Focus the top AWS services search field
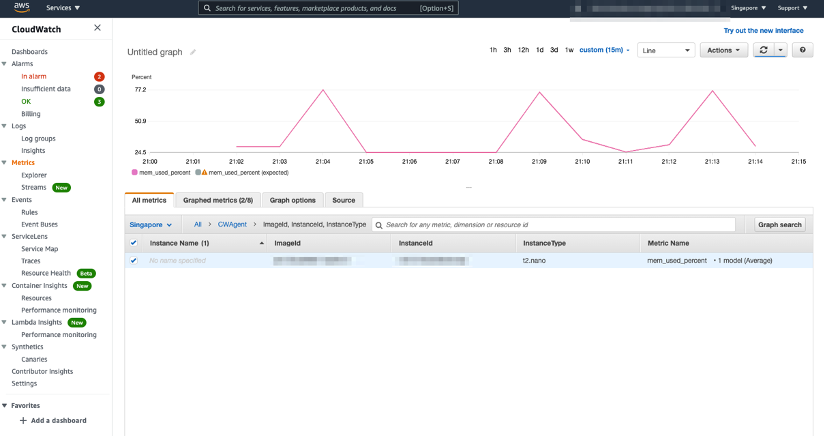Screen dimensions: 824x437 [328, 8]
